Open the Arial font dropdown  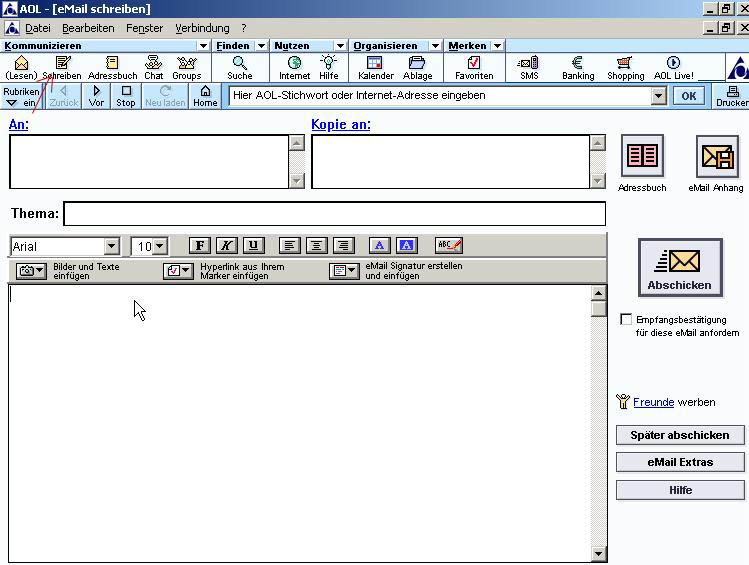coord(111,246)
